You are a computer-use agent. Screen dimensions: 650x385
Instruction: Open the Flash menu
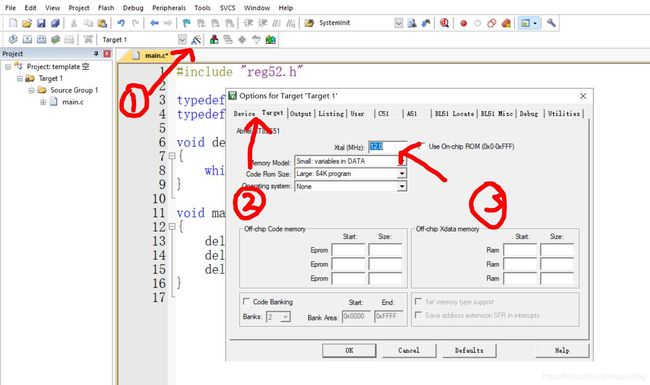[x=106, y=7]
